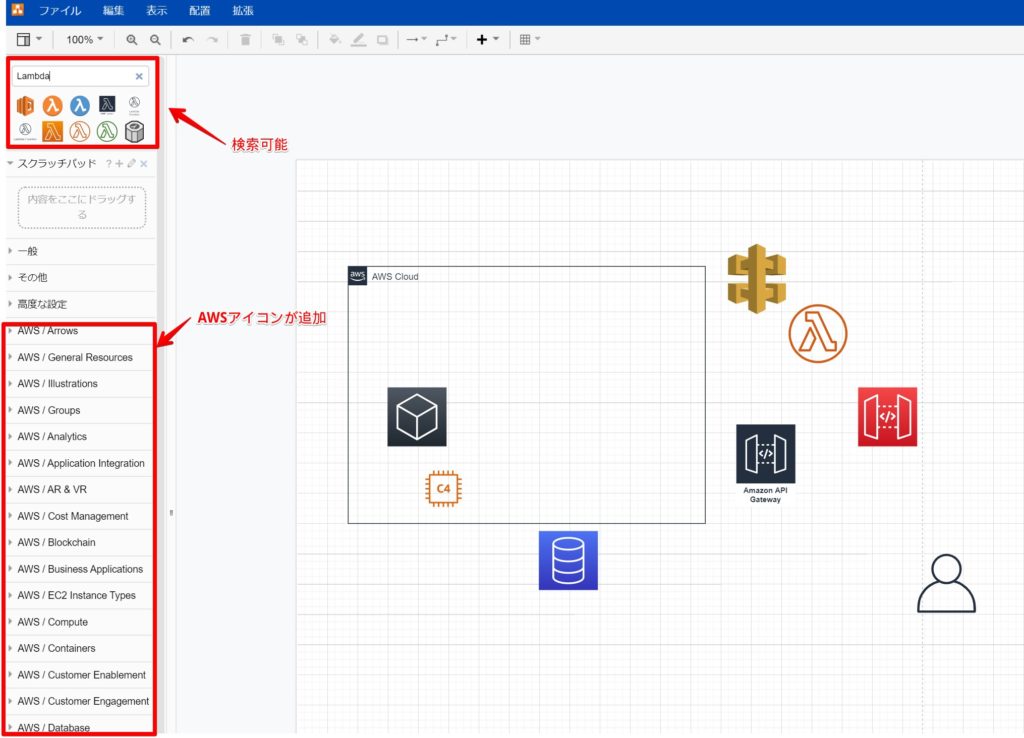Select the blue circle Lambda icon
This screenshot has width=1024, height=738.
(x=80, y=105)
